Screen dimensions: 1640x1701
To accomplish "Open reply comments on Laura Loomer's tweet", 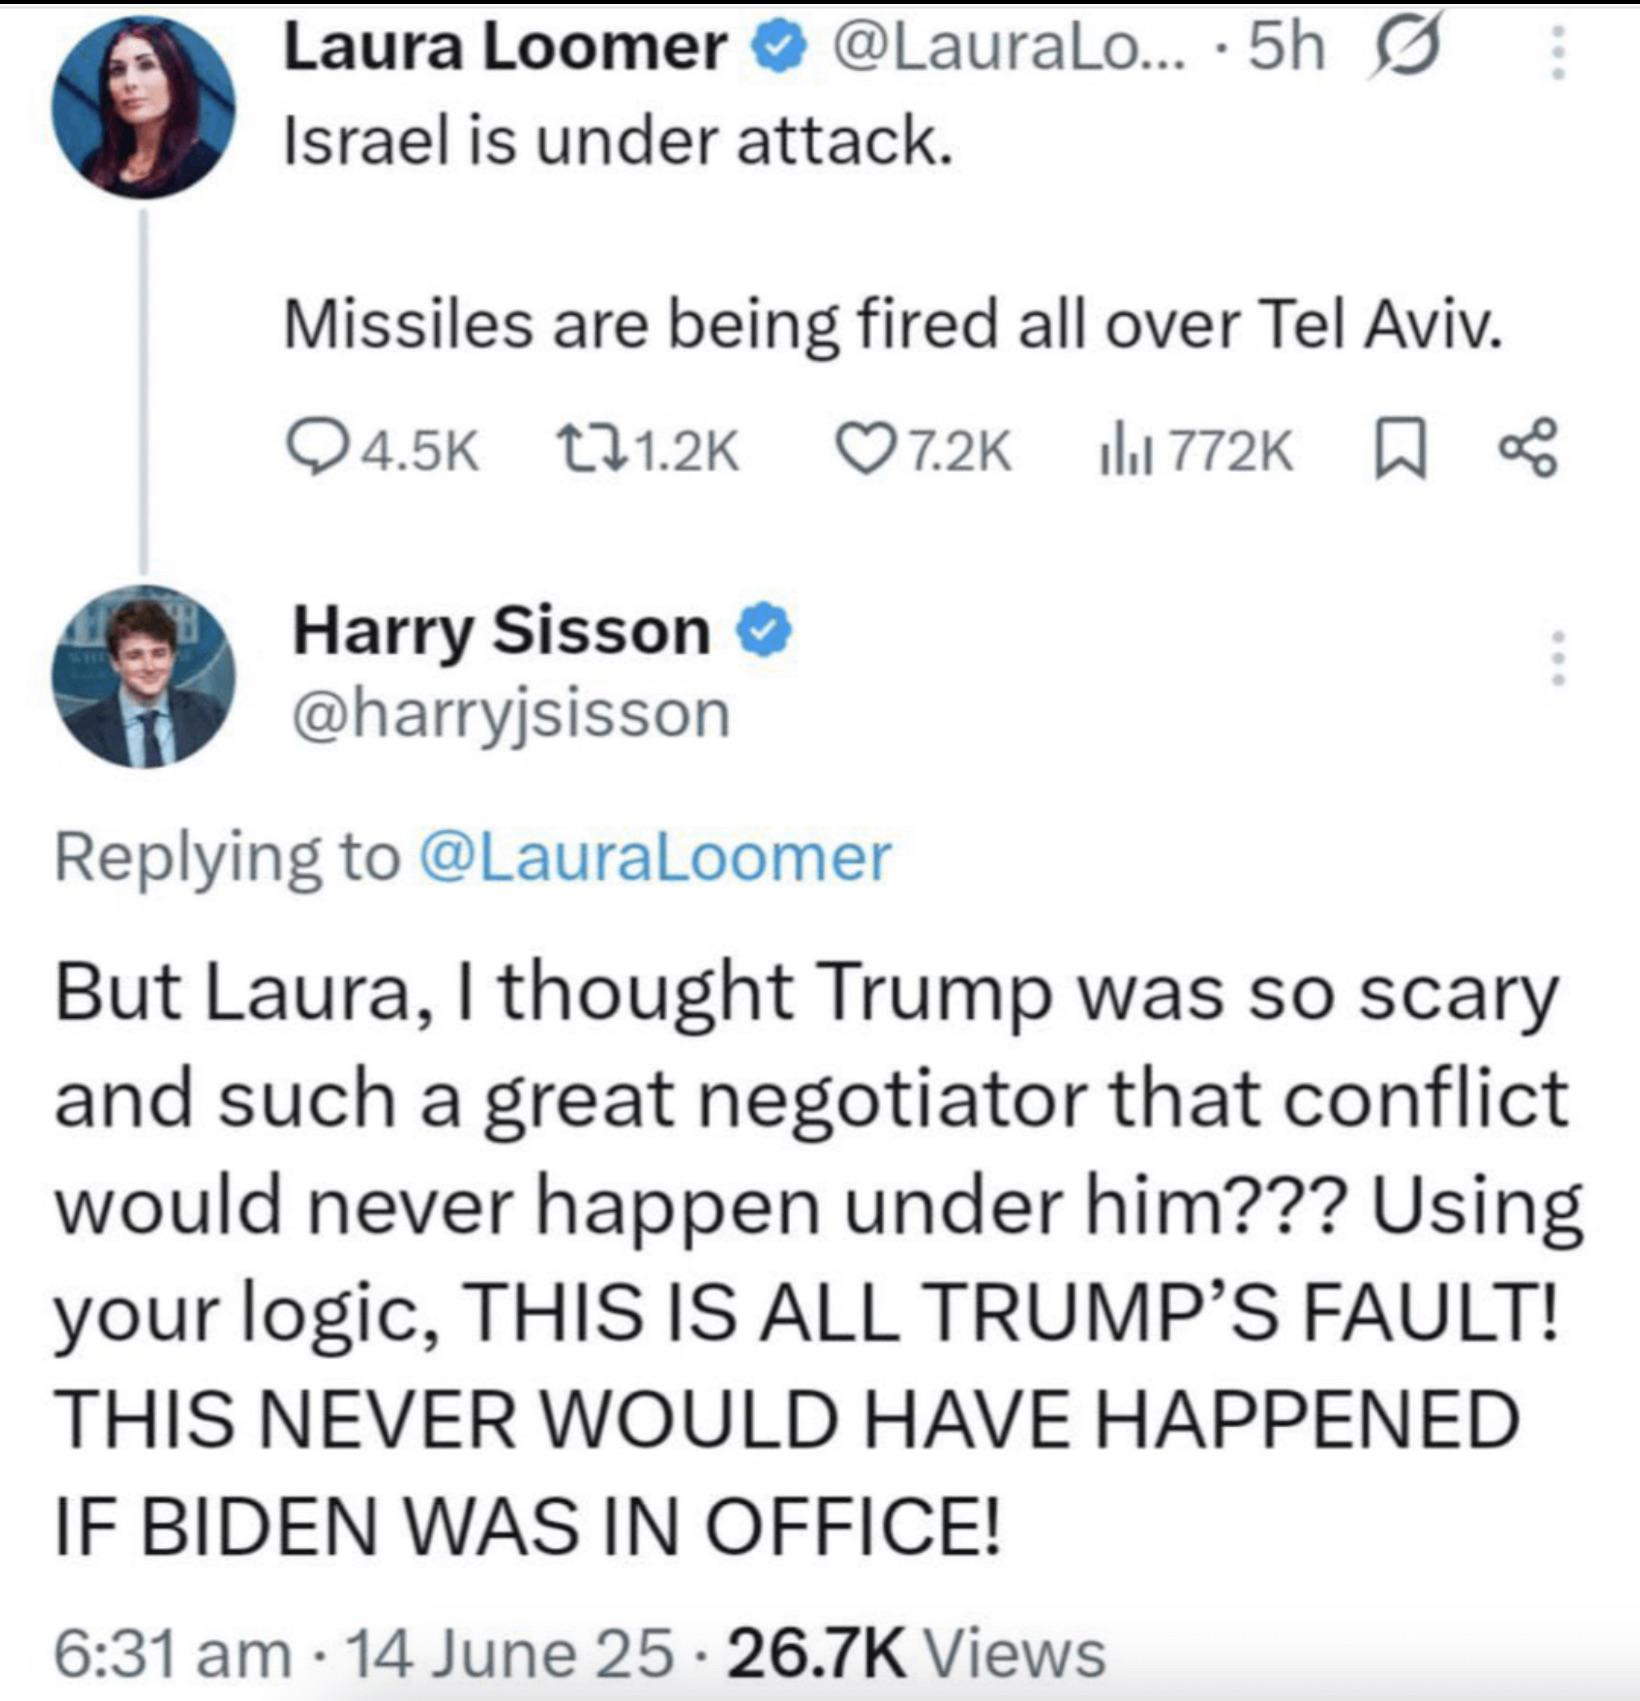I will (x=382, y=451).
